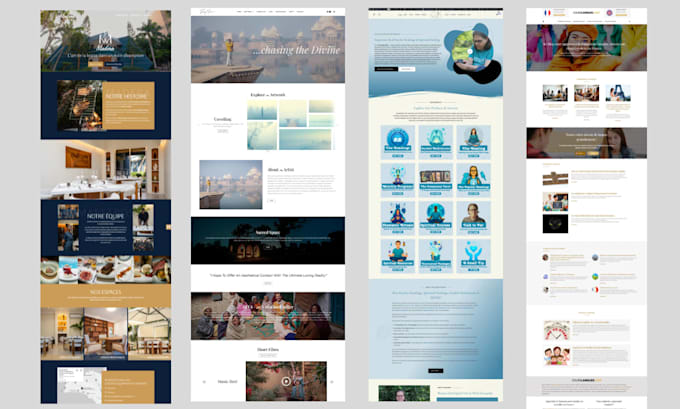Open the wide bottom-right artwork thumbnail

pyautogui.click(x=305, y=139)
